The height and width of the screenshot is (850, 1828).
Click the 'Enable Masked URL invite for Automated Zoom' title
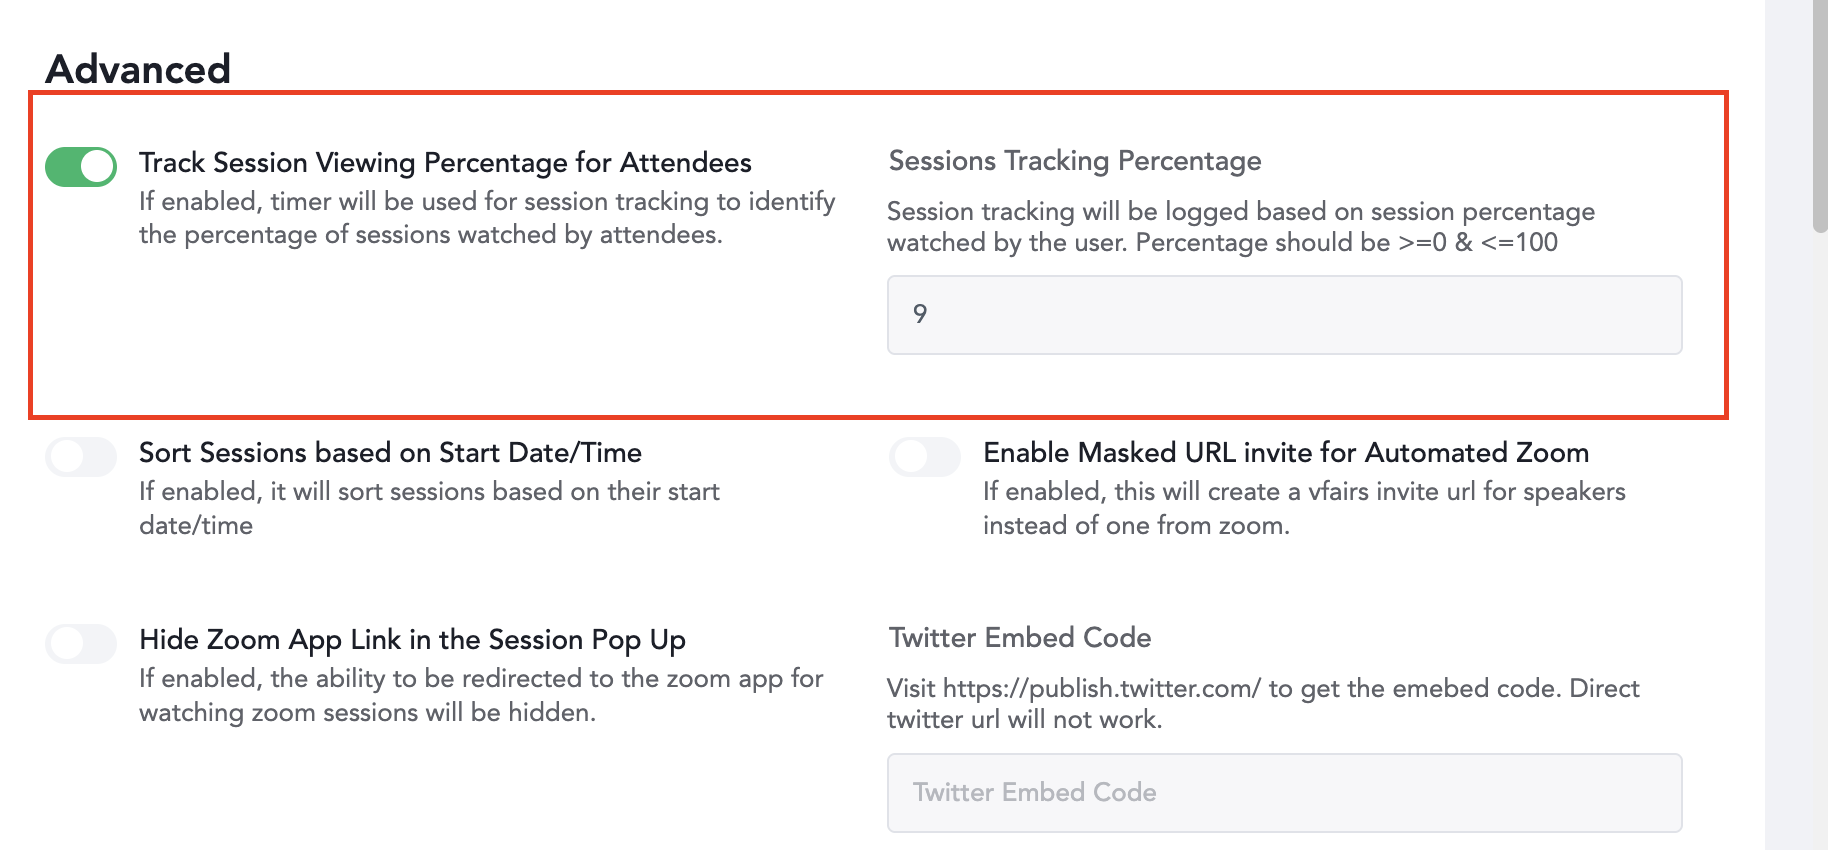tap(1285, 453)
